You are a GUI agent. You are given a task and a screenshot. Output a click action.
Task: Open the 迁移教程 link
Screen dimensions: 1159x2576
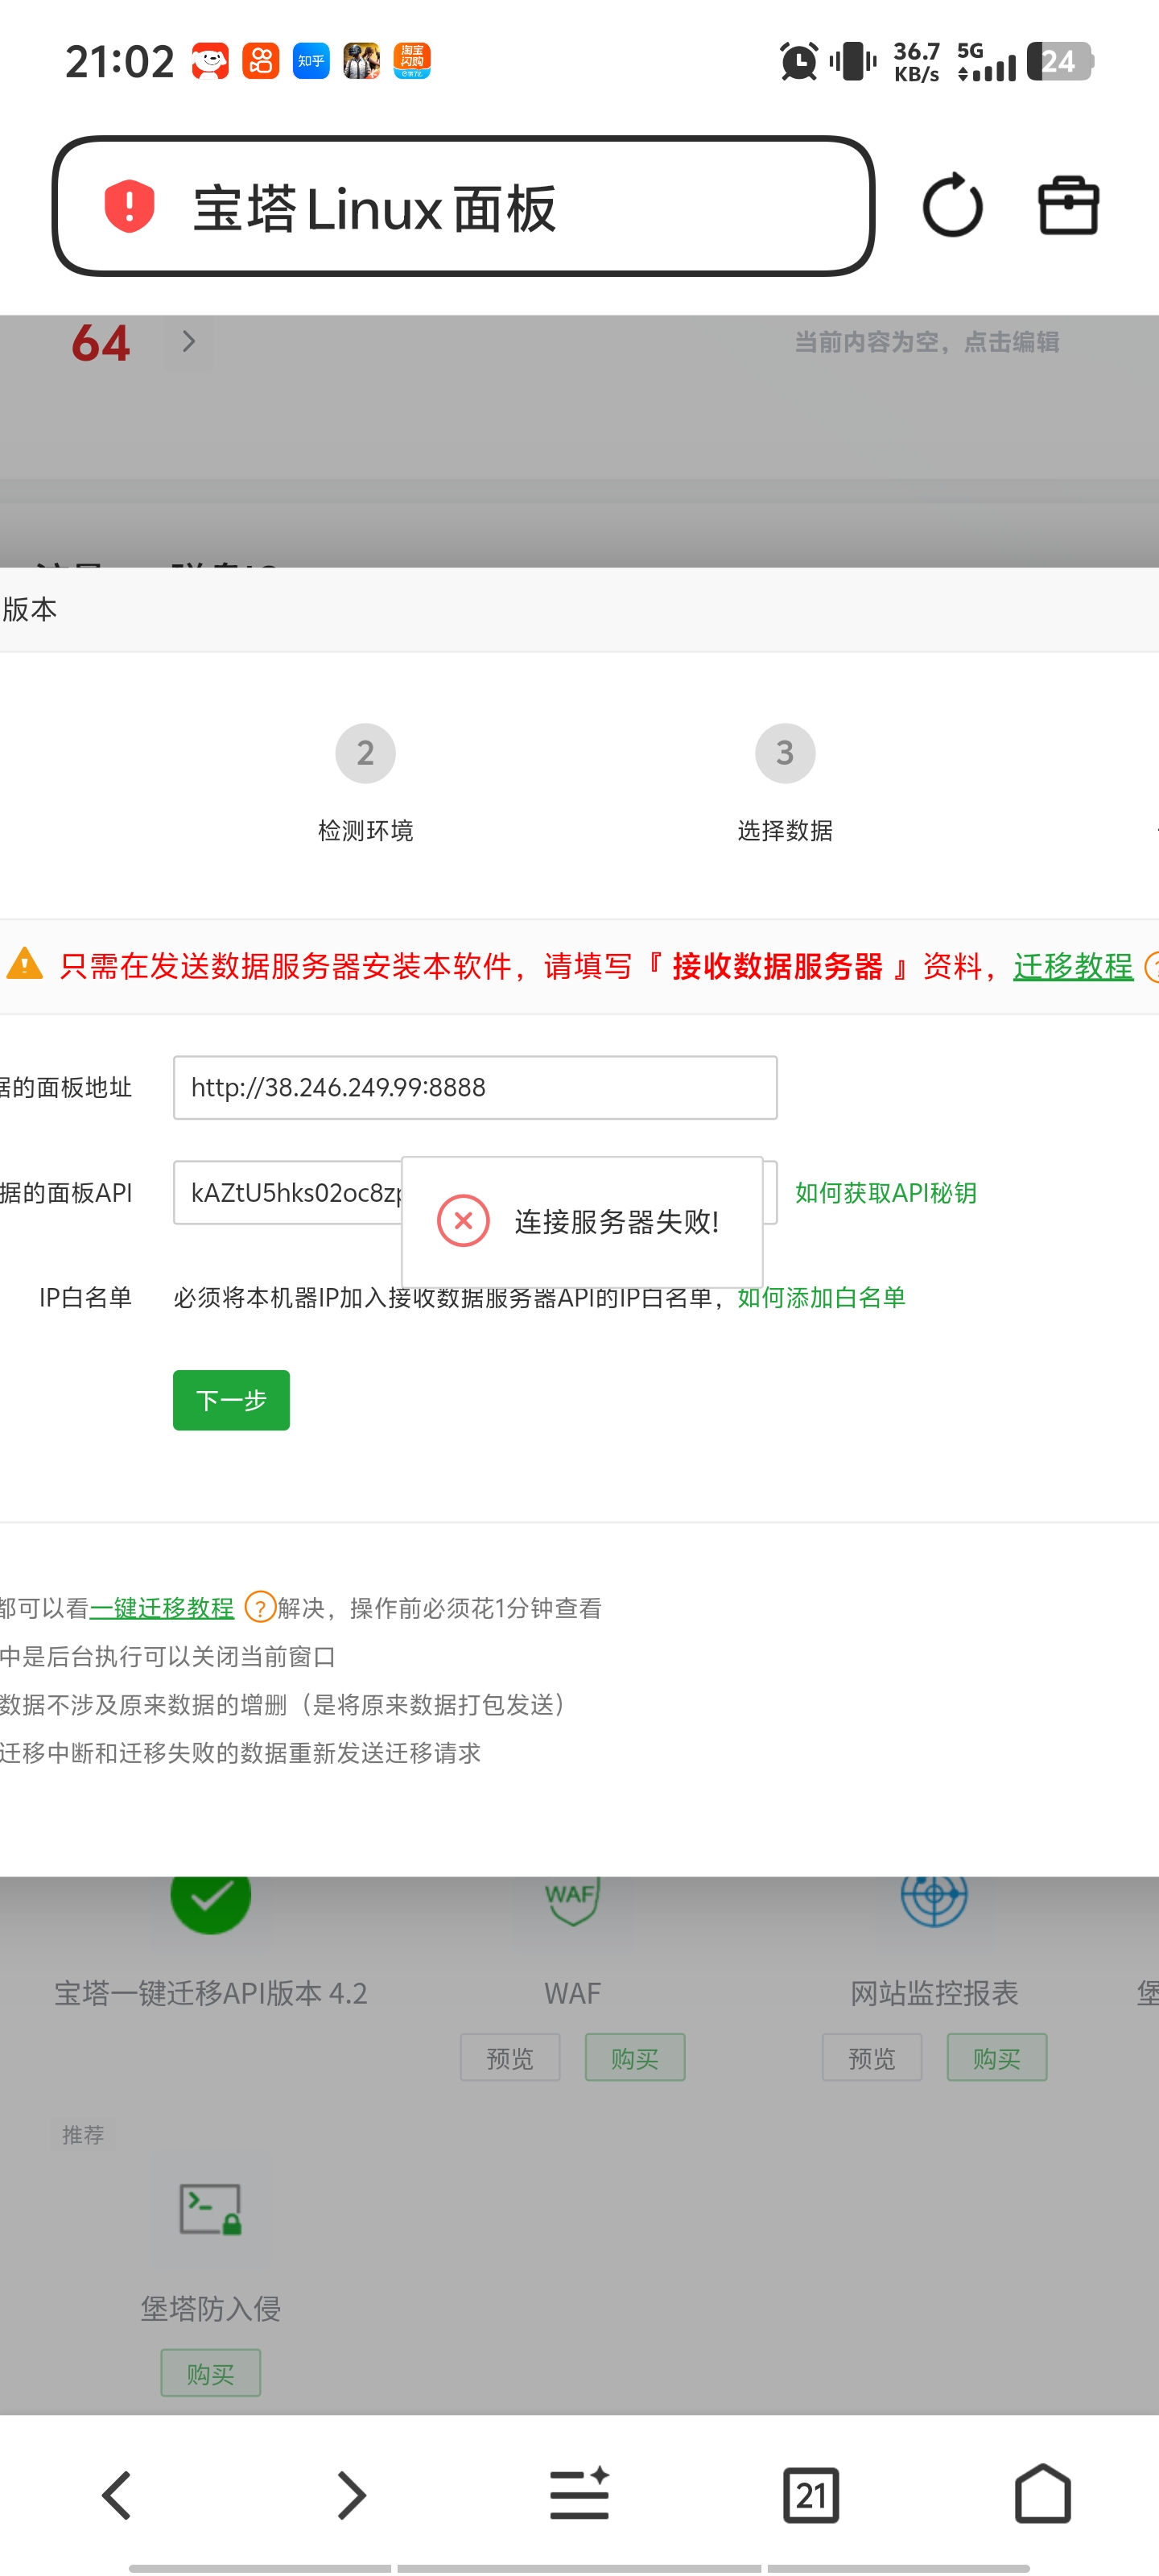pos(1073,966)
